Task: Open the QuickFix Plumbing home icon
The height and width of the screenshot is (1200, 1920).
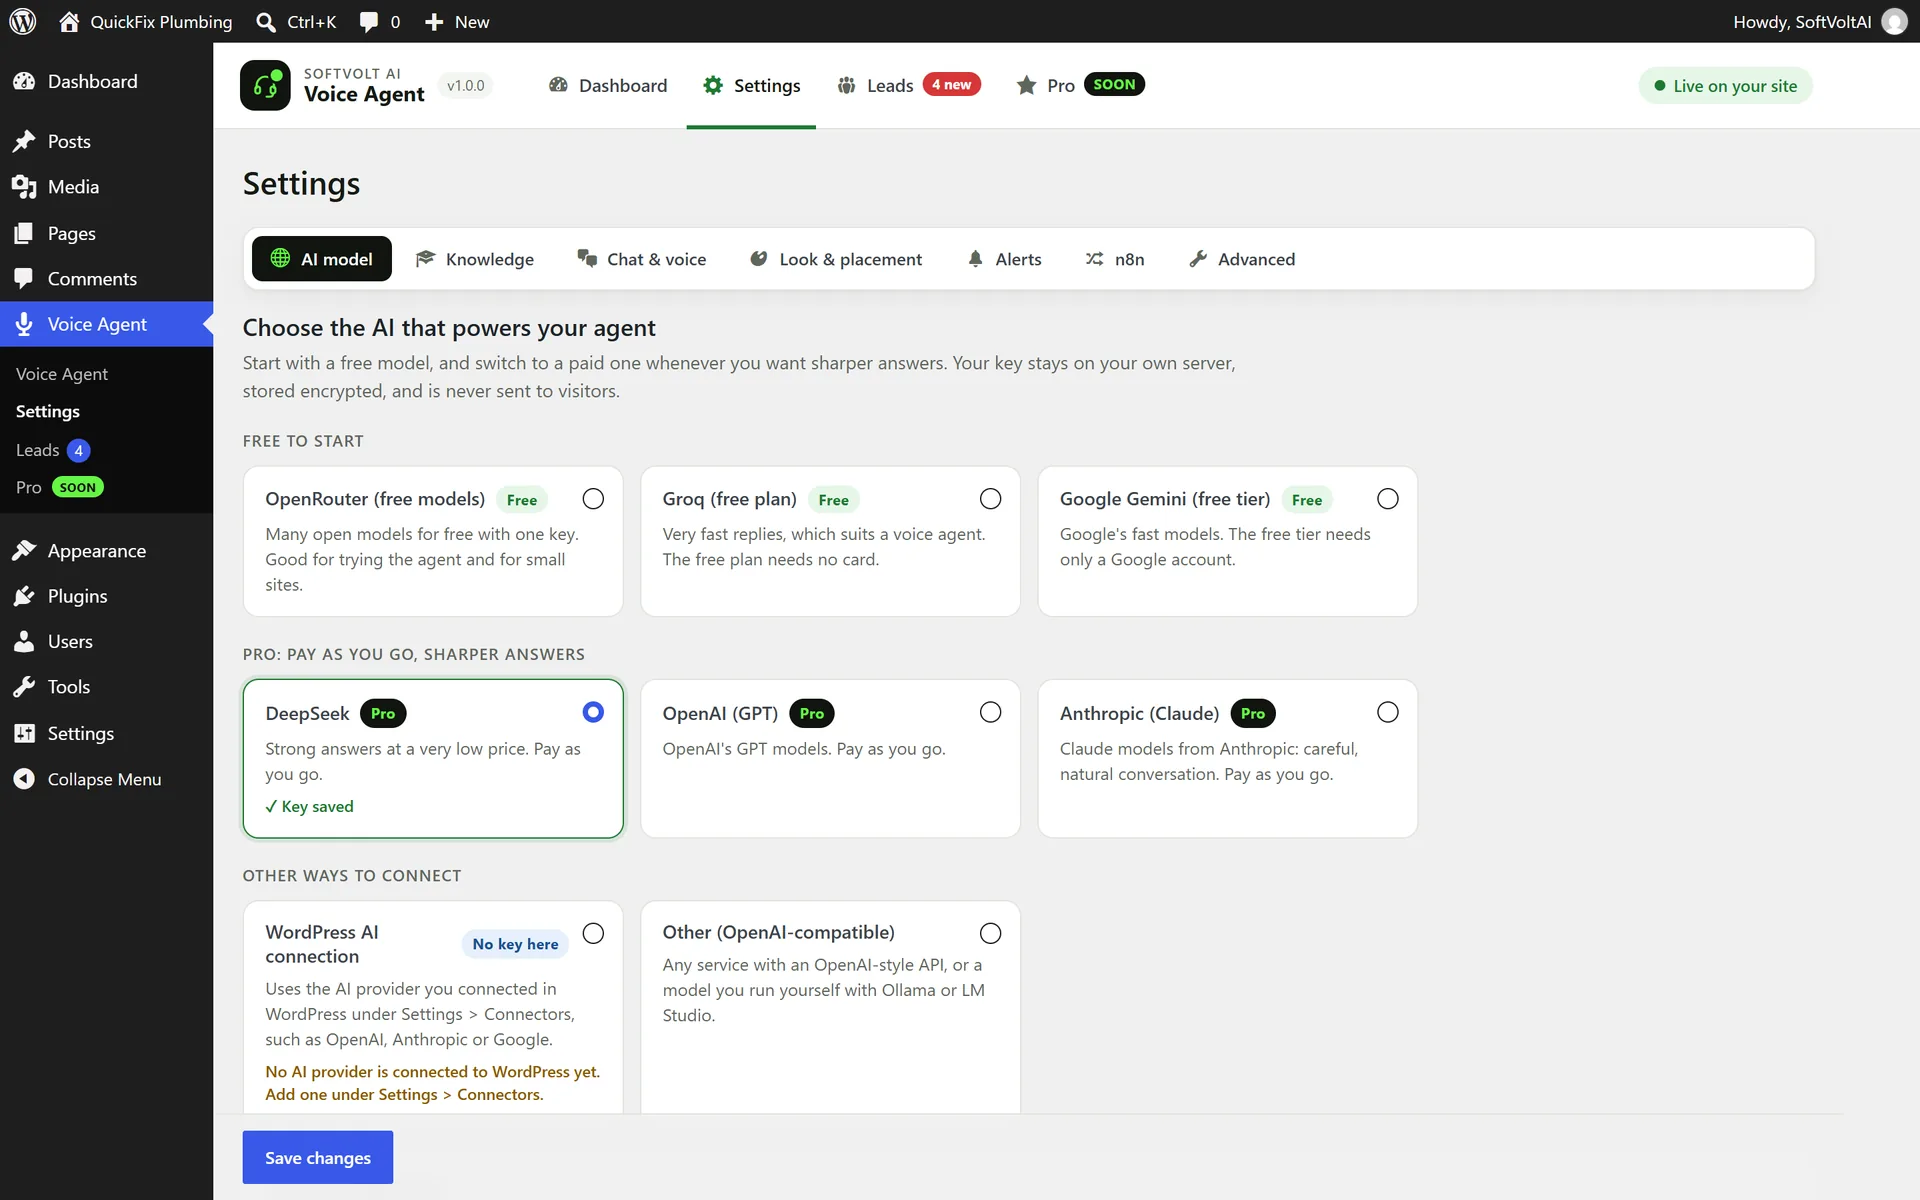Action: (69, 21)
